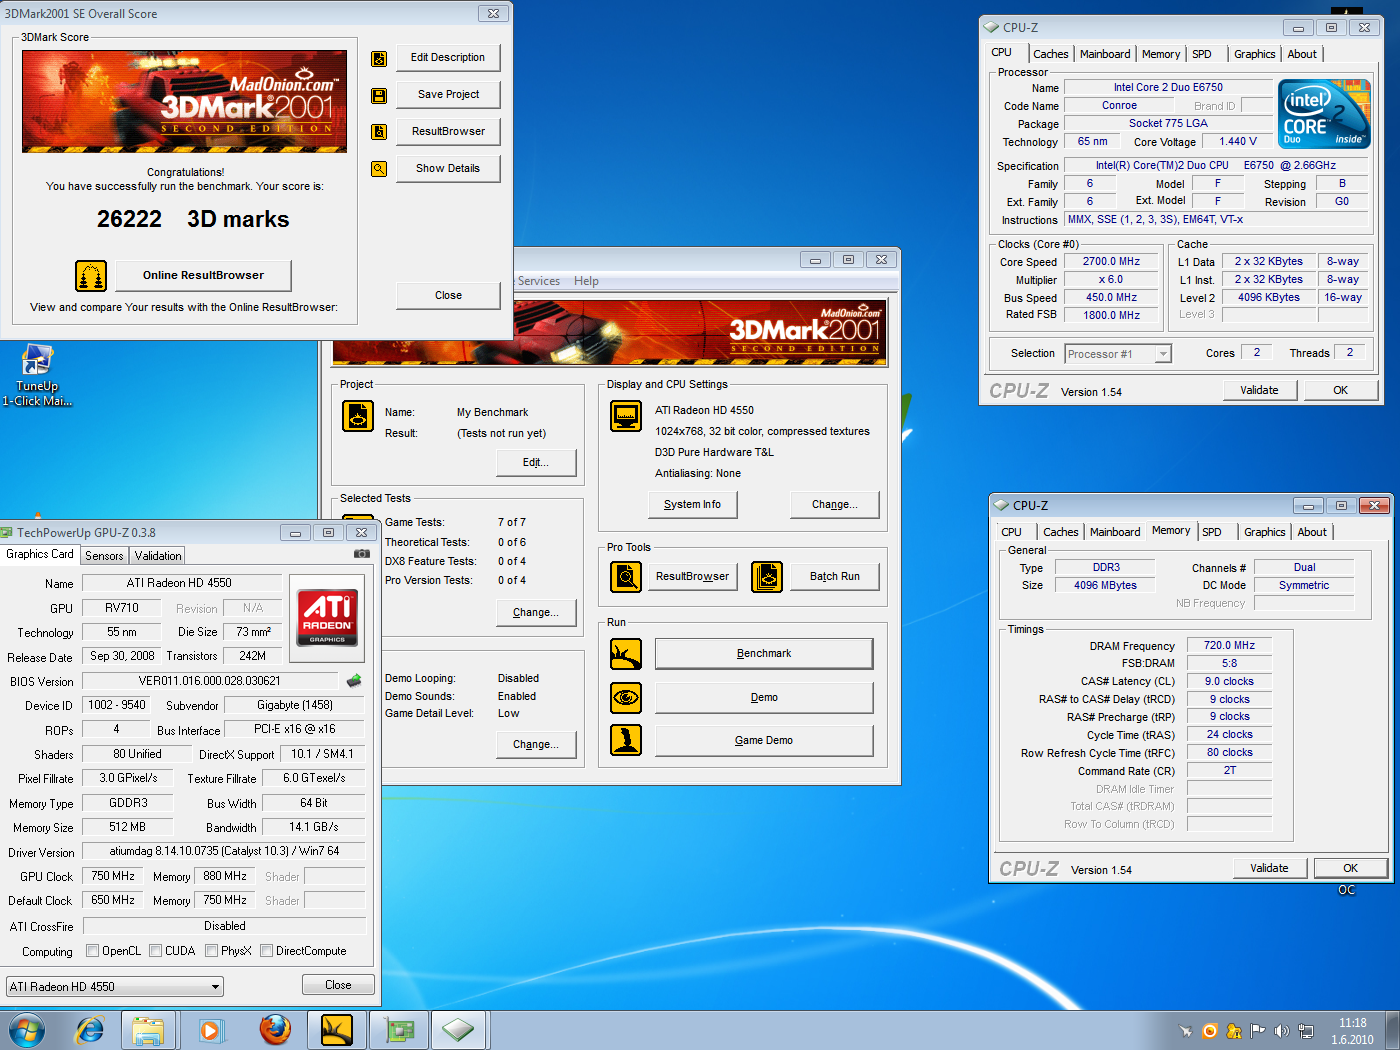Click the Benchmark run icon

pos(626,654)
